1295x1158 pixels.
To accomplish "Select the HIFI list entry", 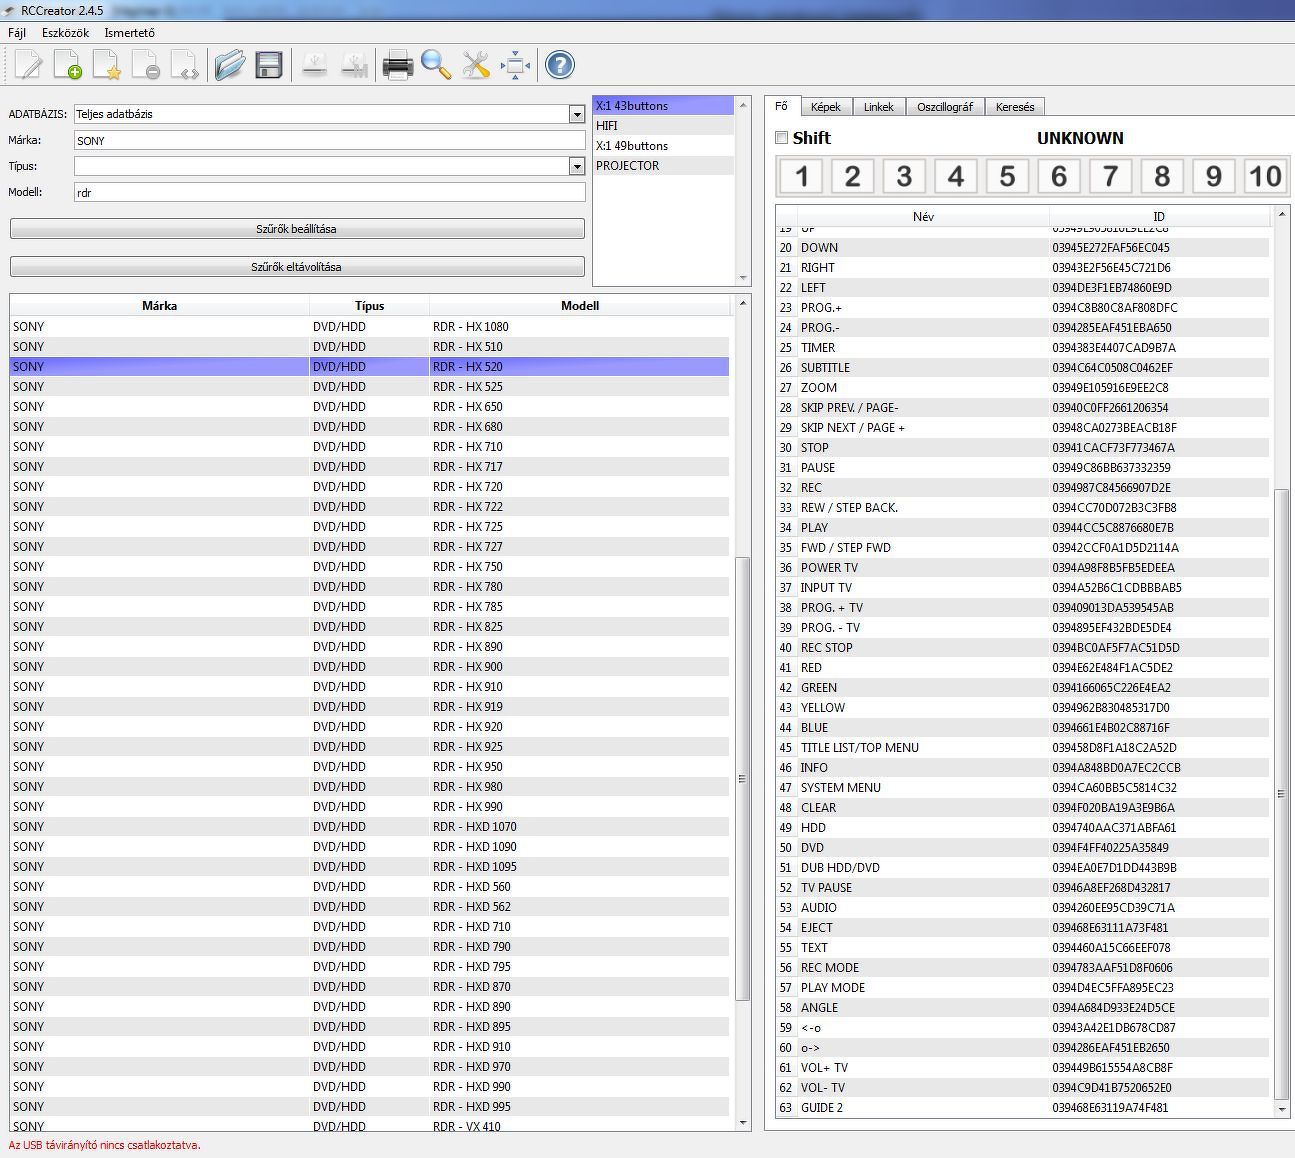I will 664,126.
